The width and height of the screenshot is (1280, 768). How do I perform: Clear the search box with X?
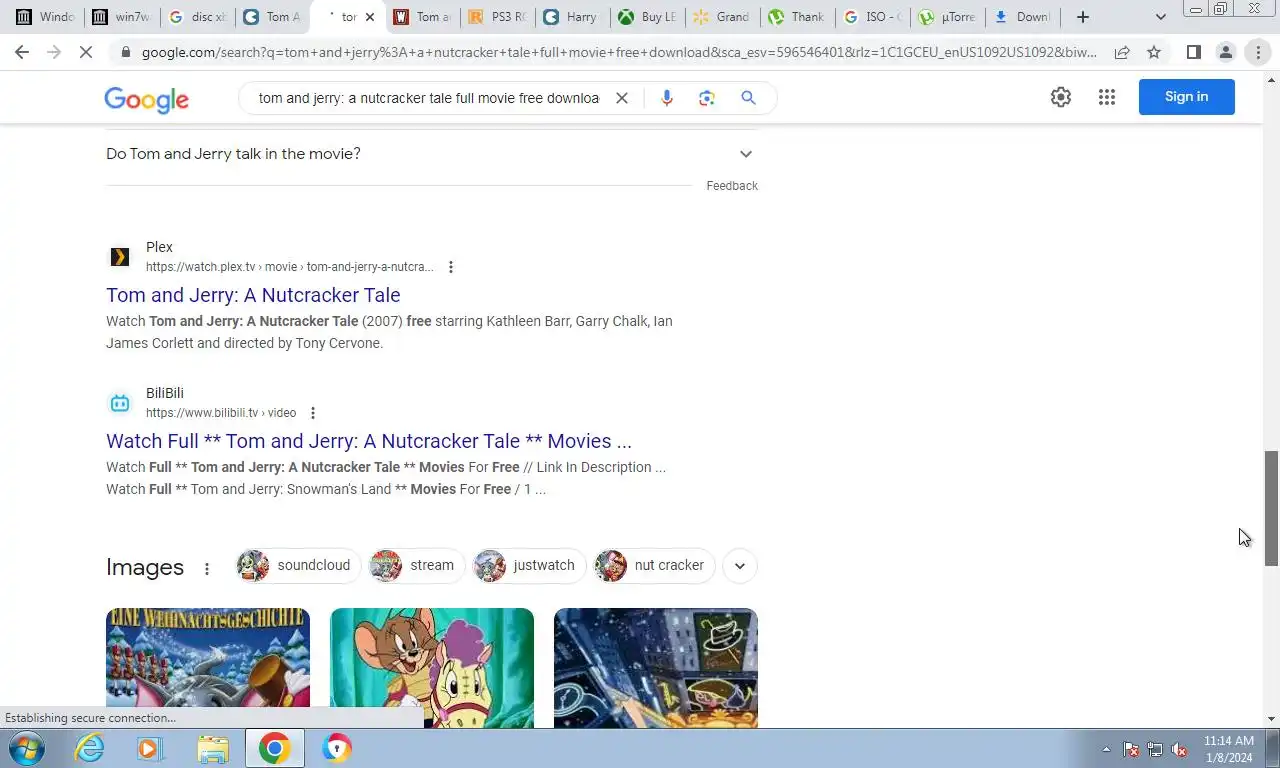pos(621,98)
